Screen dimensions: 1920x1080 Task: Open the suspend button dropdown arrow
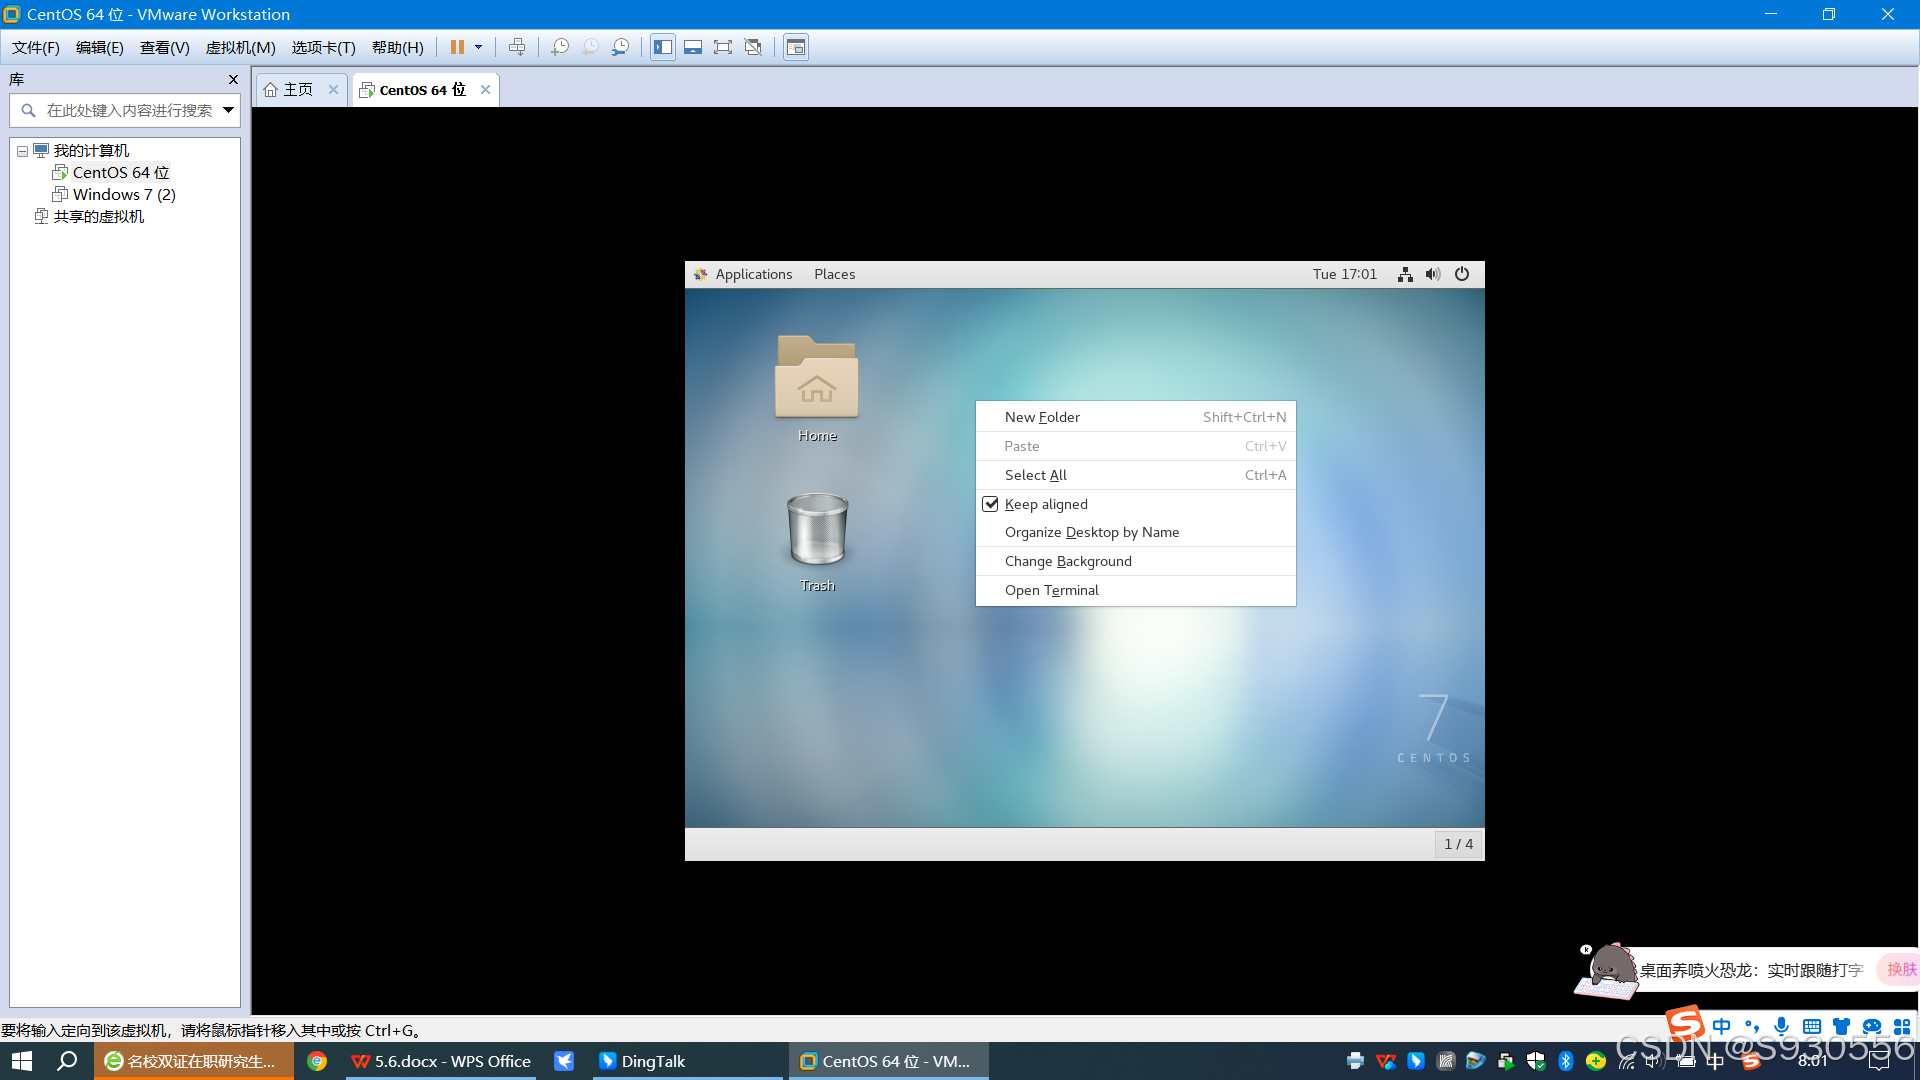(478, 47)
